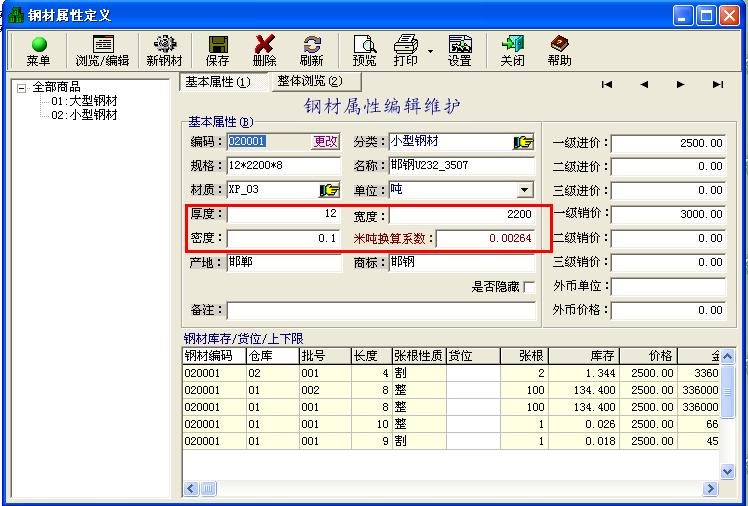Click the 外币单位 field
748x506 pixels.
pos(668,286)
